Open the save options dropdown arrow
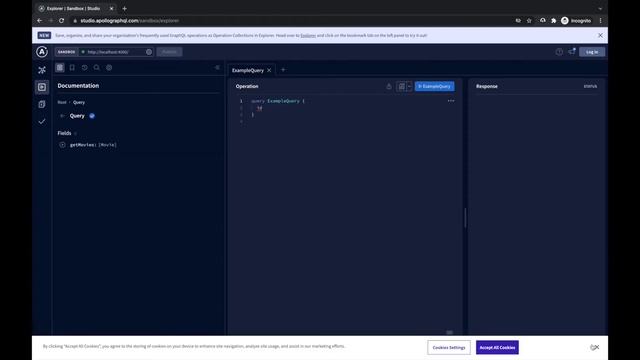The height and width of the screenshot is (360, 640). [409, 86]
